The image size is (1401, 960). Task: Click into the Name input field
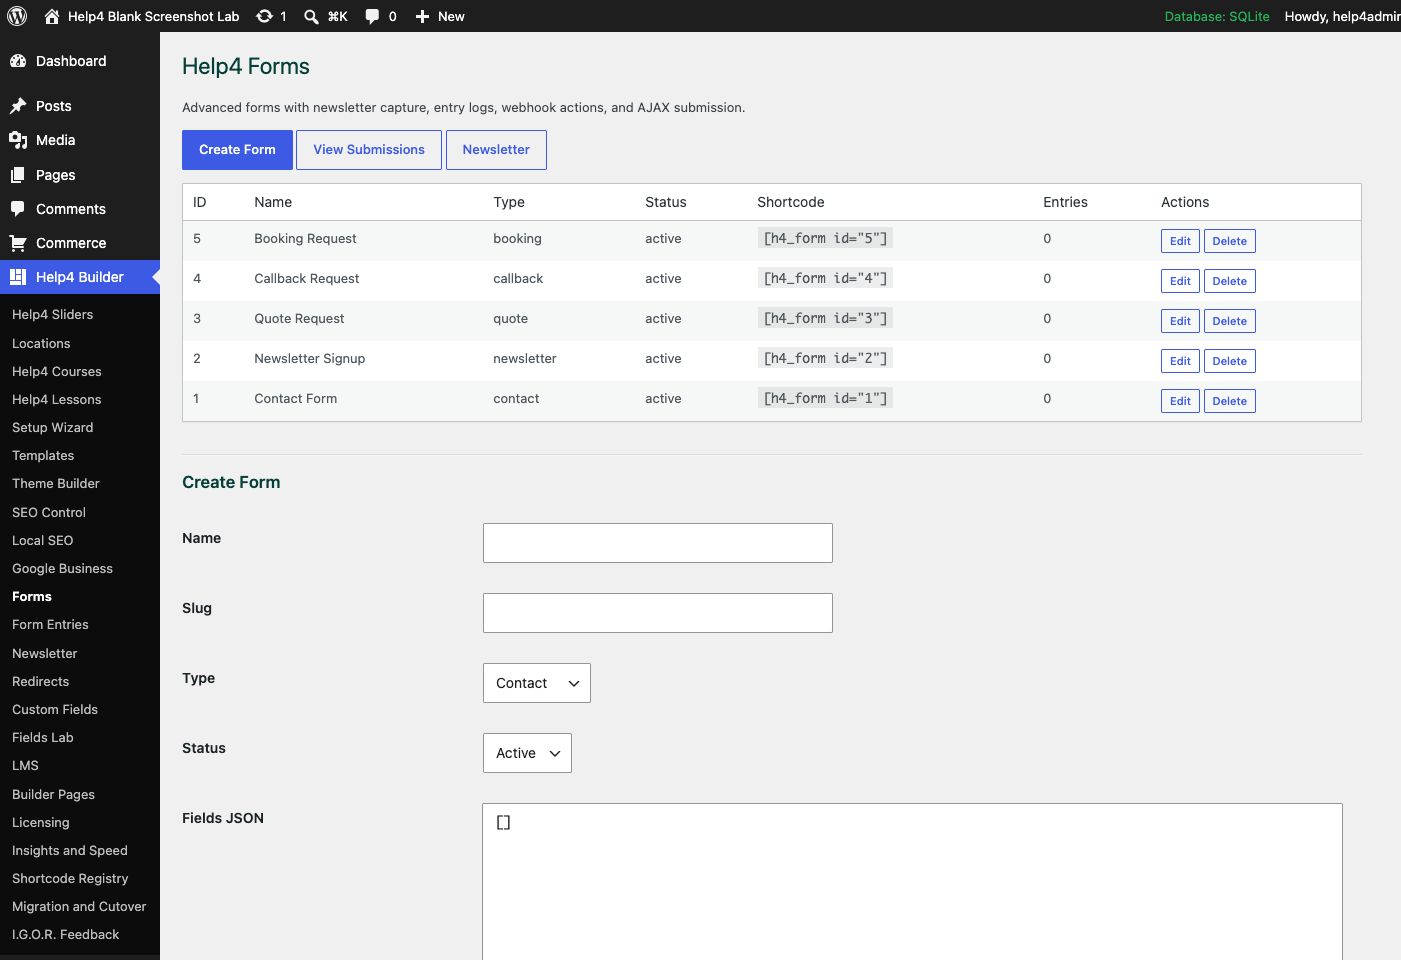[x=658, y=543]
